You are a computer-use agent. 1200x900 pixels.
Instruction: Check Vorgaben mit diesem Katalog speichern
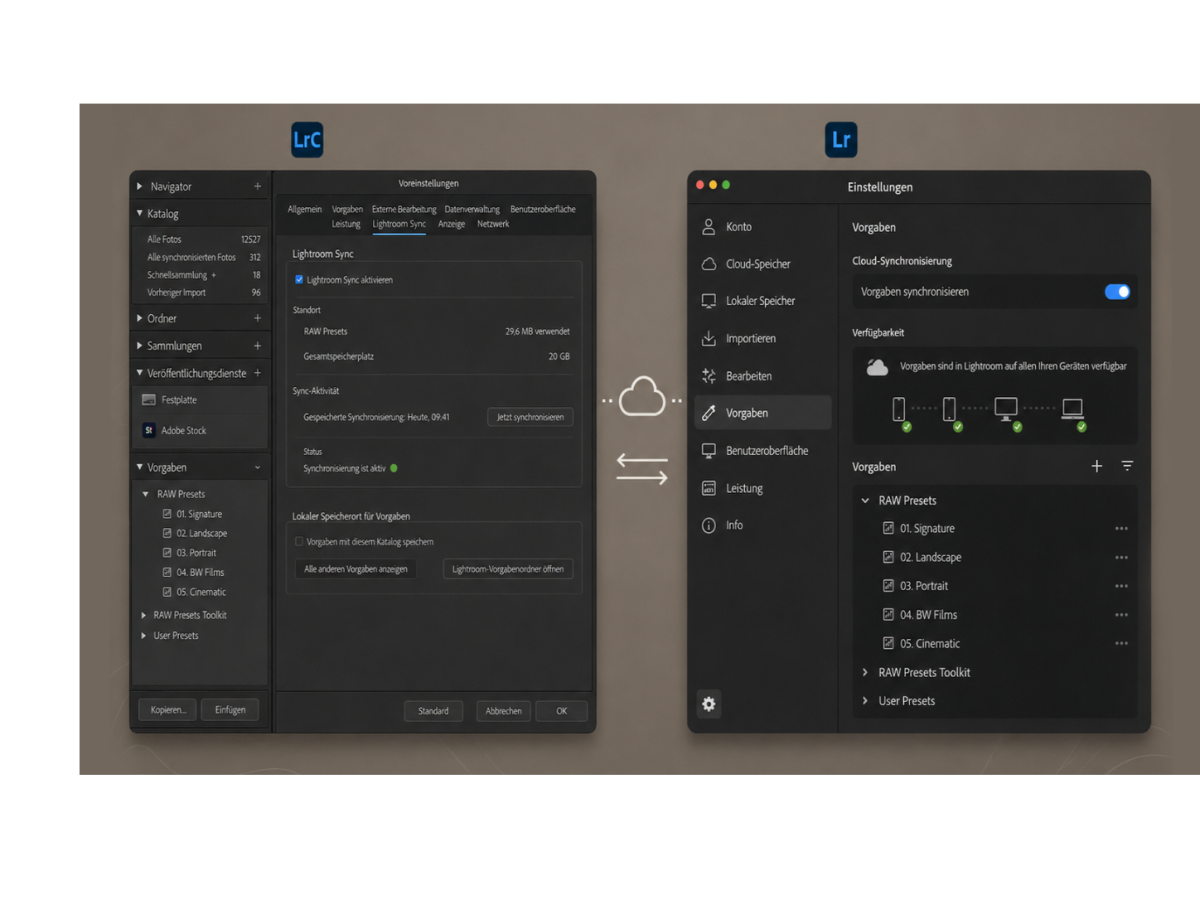(299, 542)
